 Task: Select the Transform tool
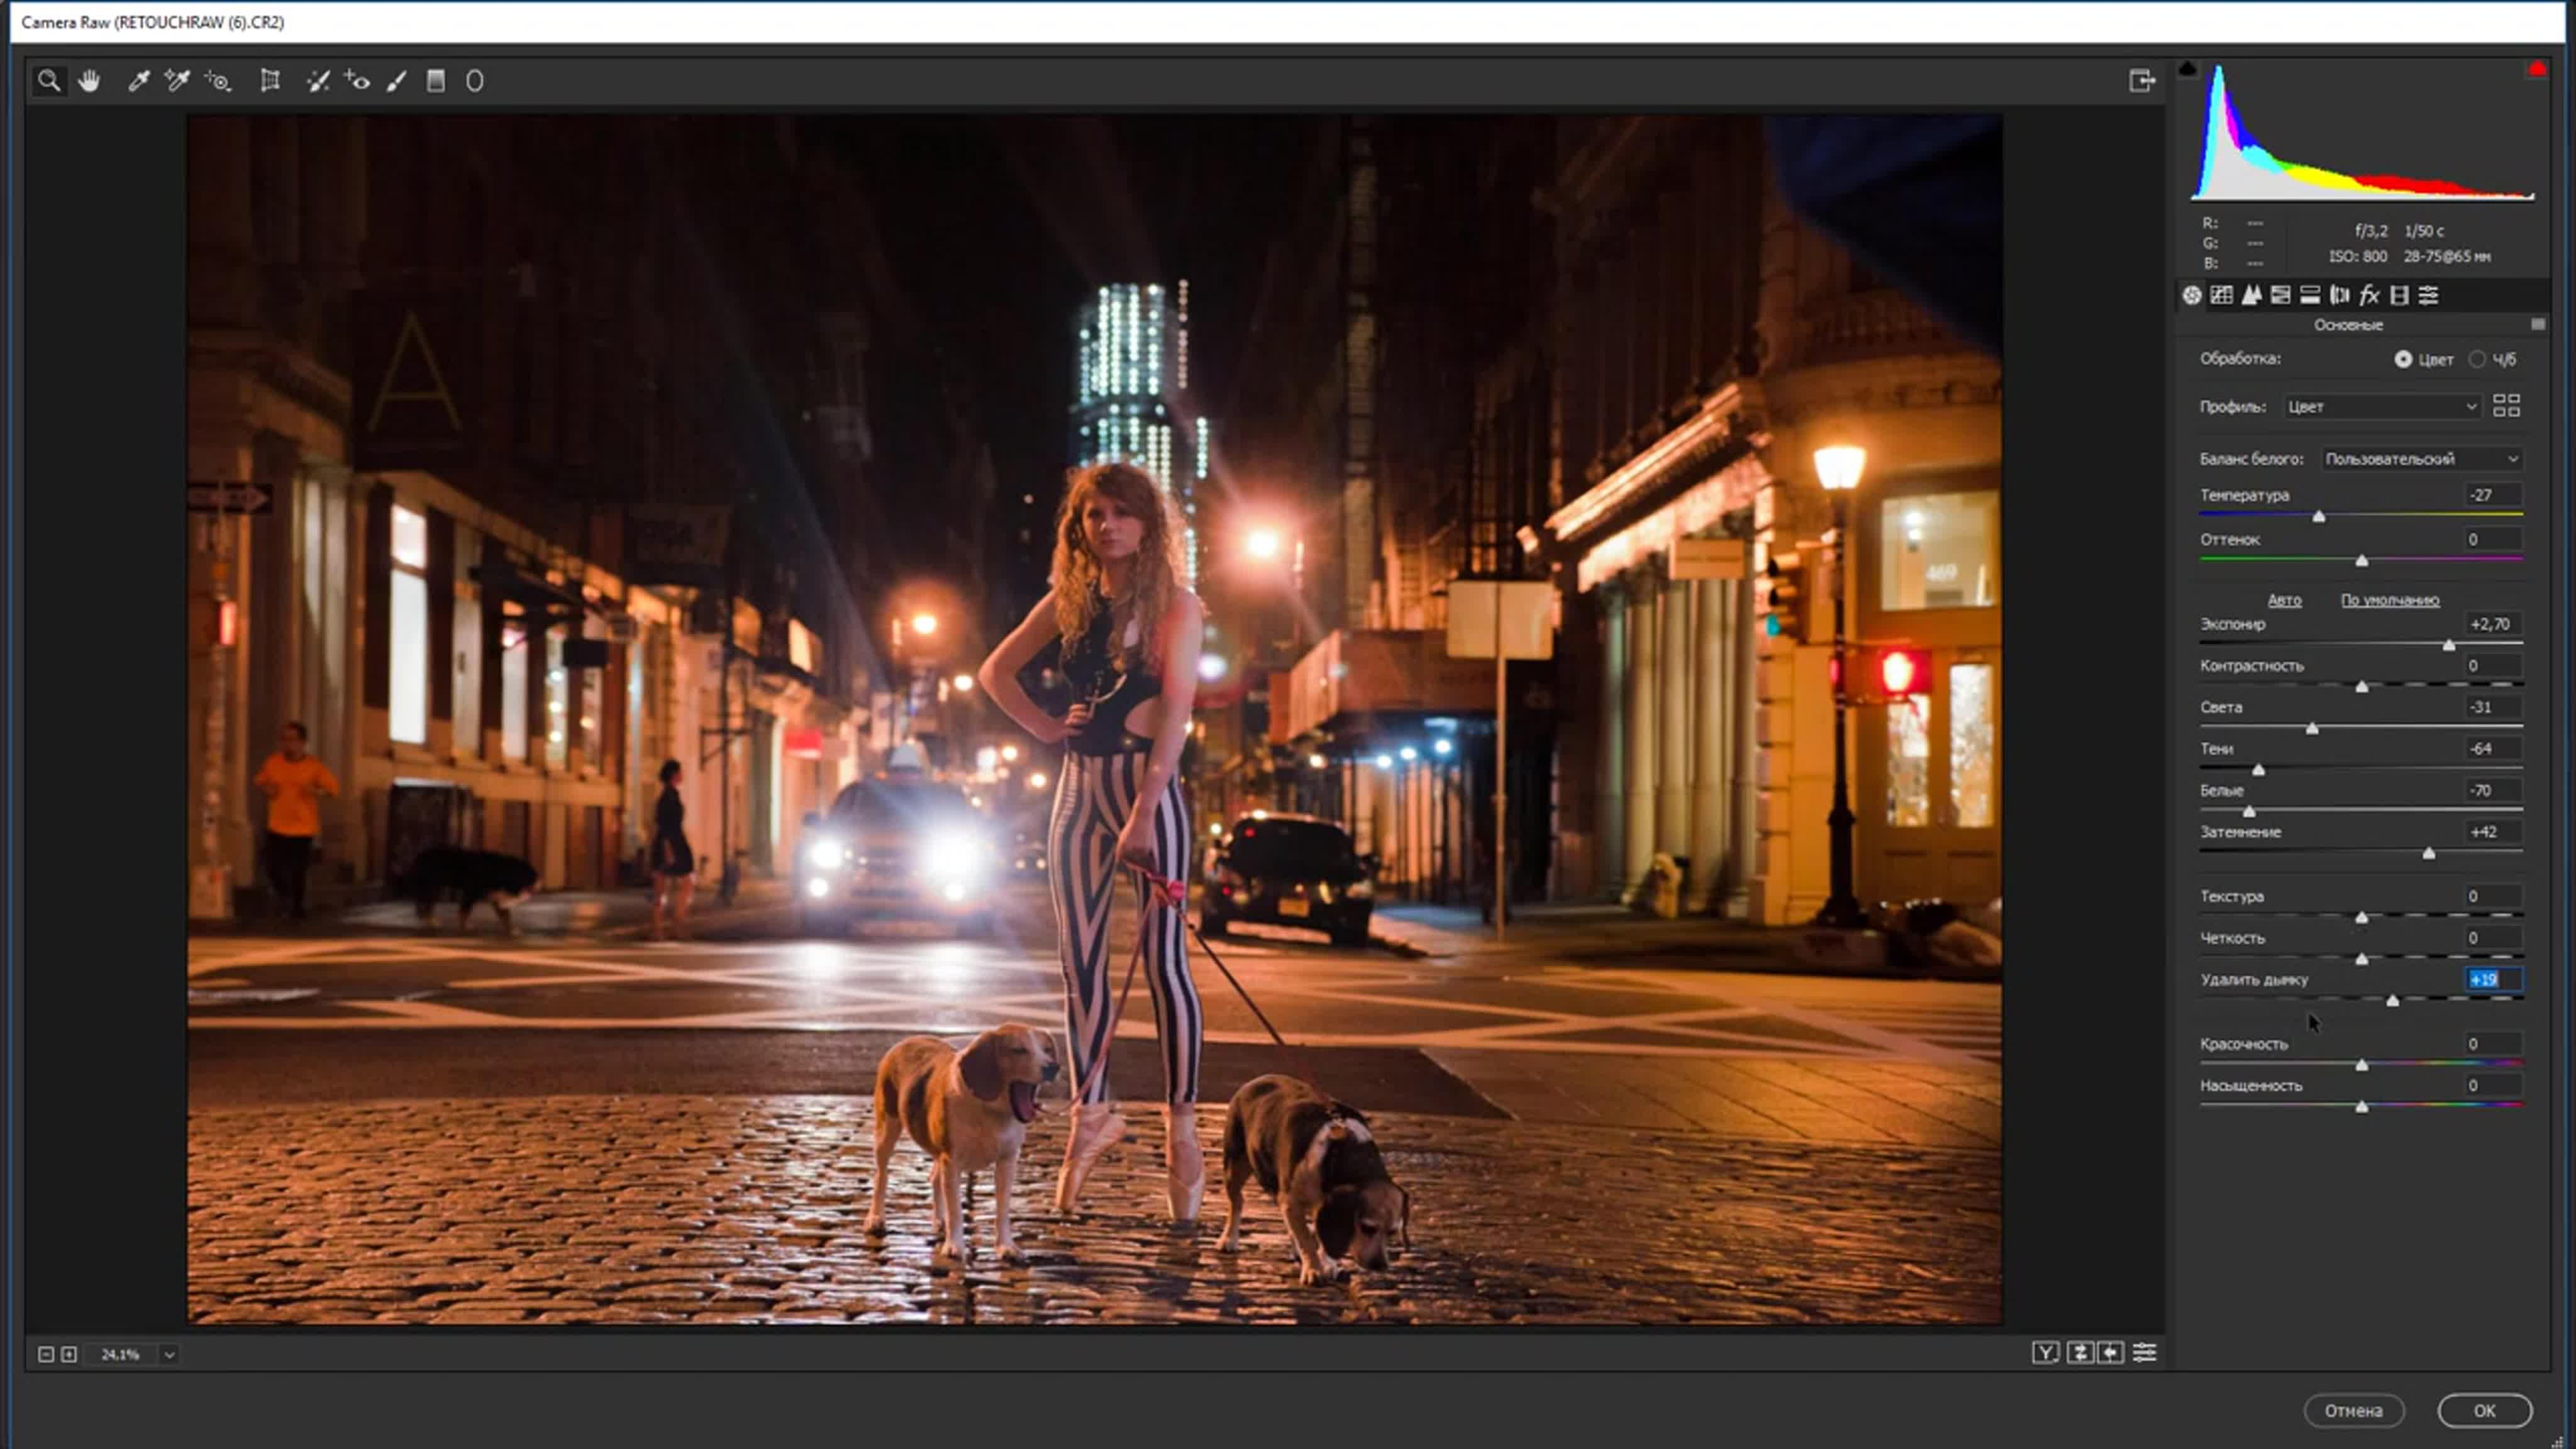tap(270, 81)
